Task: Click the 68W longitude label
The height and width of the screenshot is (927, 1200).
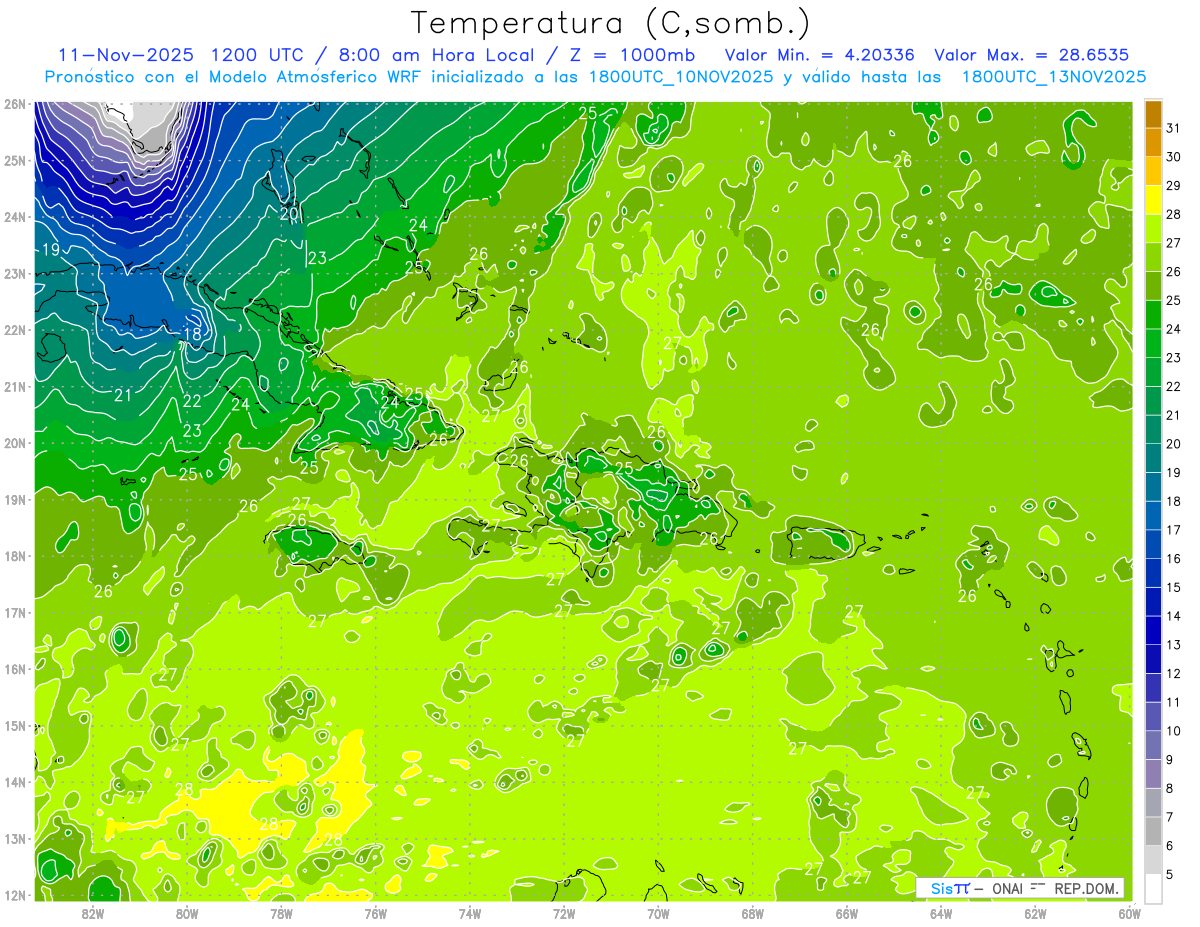Action: coord(752,913)
